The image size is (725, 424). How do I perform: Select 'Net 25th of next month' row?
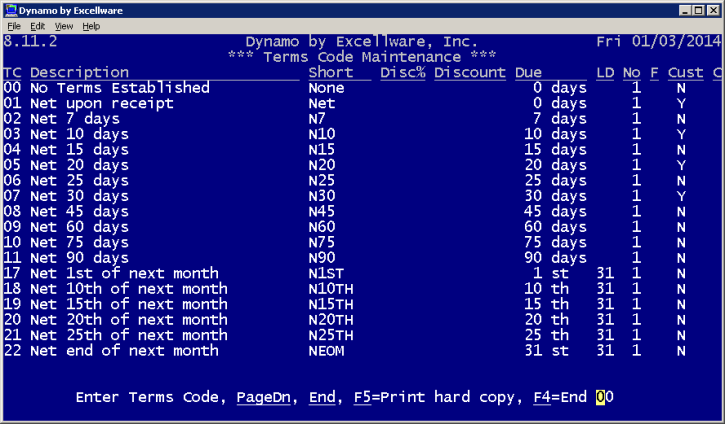coord(362,335)
